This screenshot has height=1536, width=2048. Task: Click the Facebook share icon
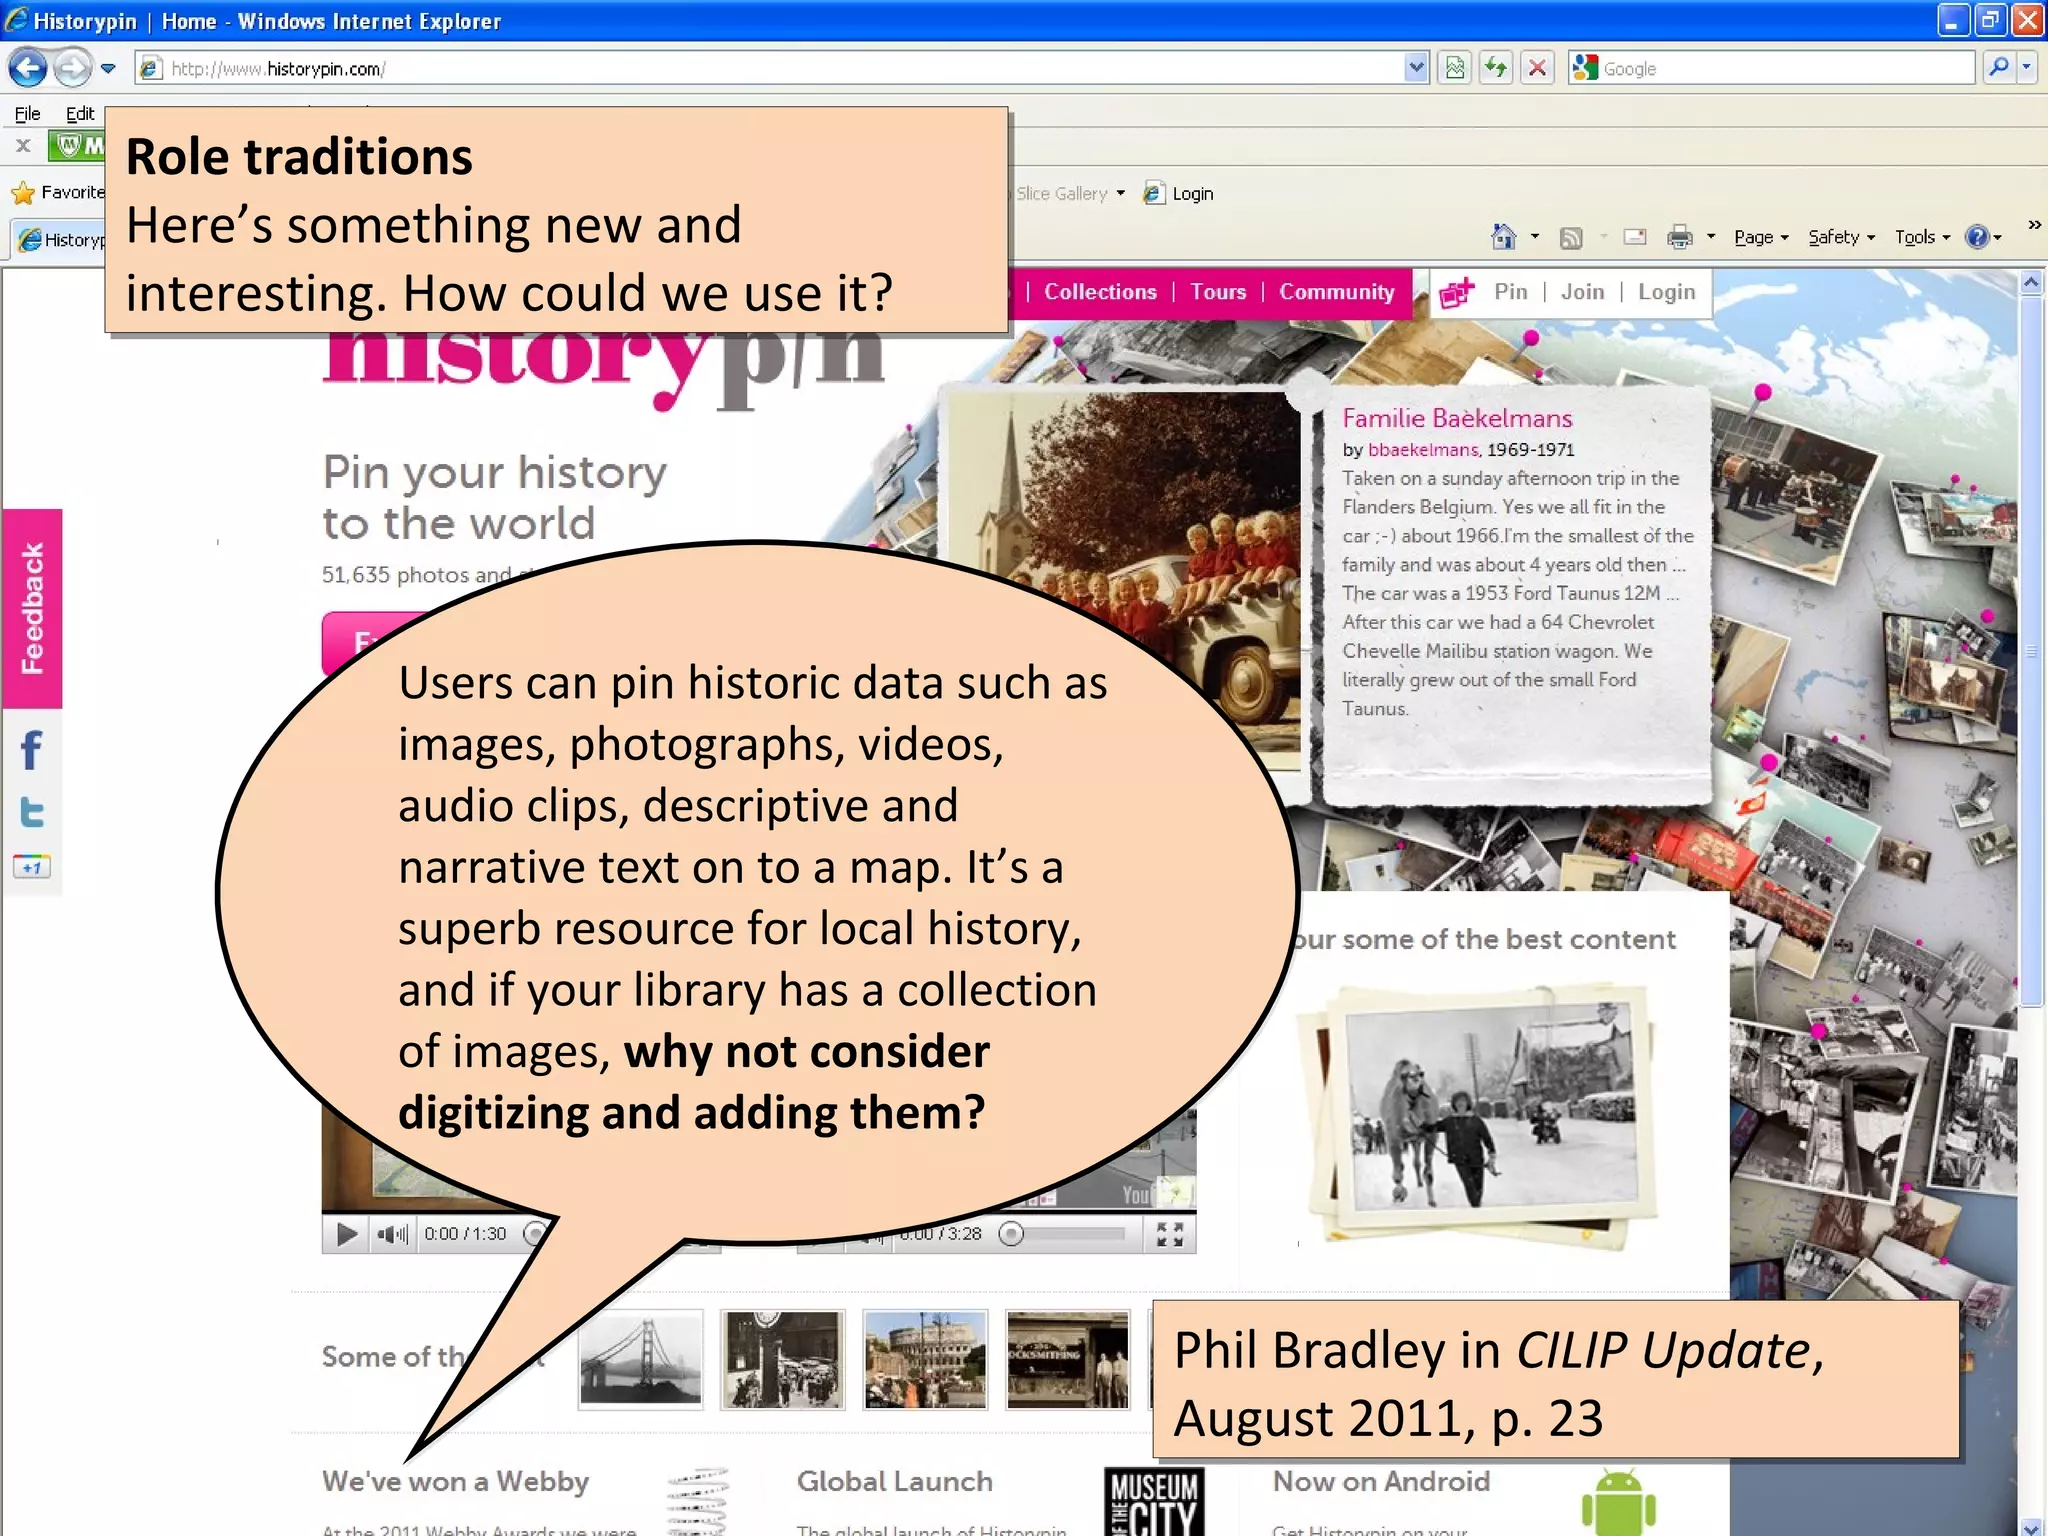(32, 750)
